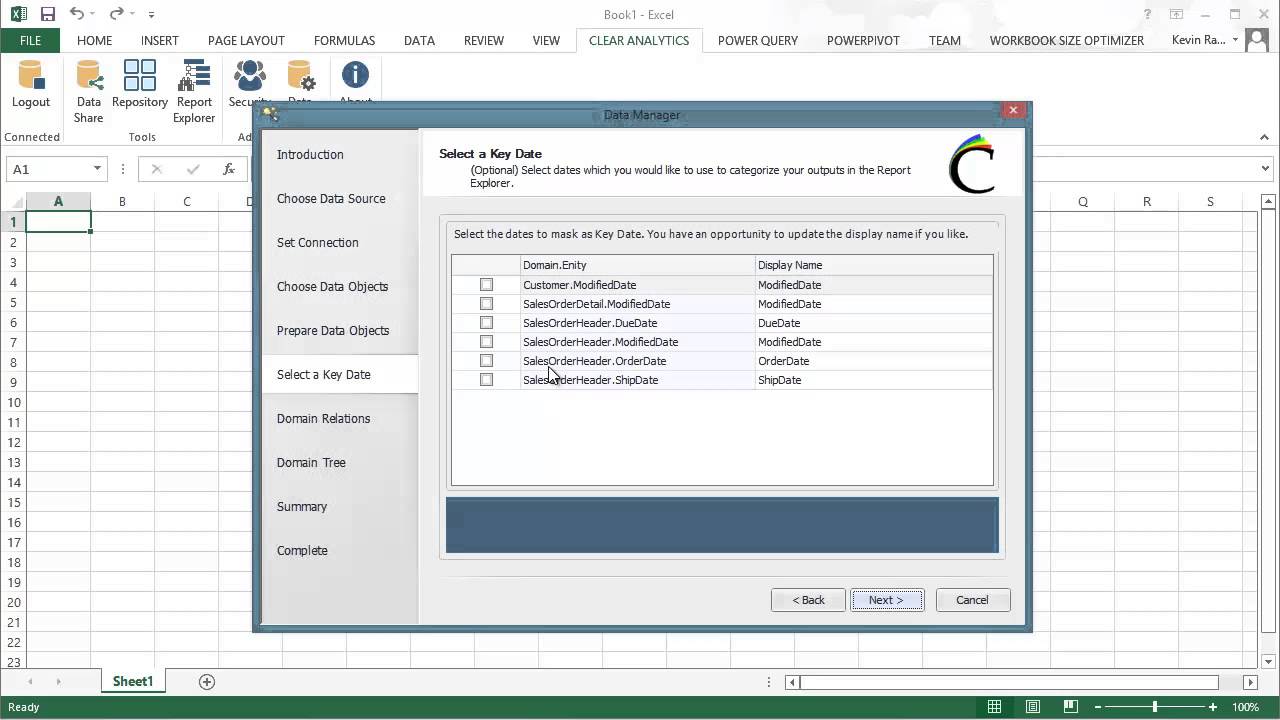Switch to the FORMULAS ribbon tab

344,40
